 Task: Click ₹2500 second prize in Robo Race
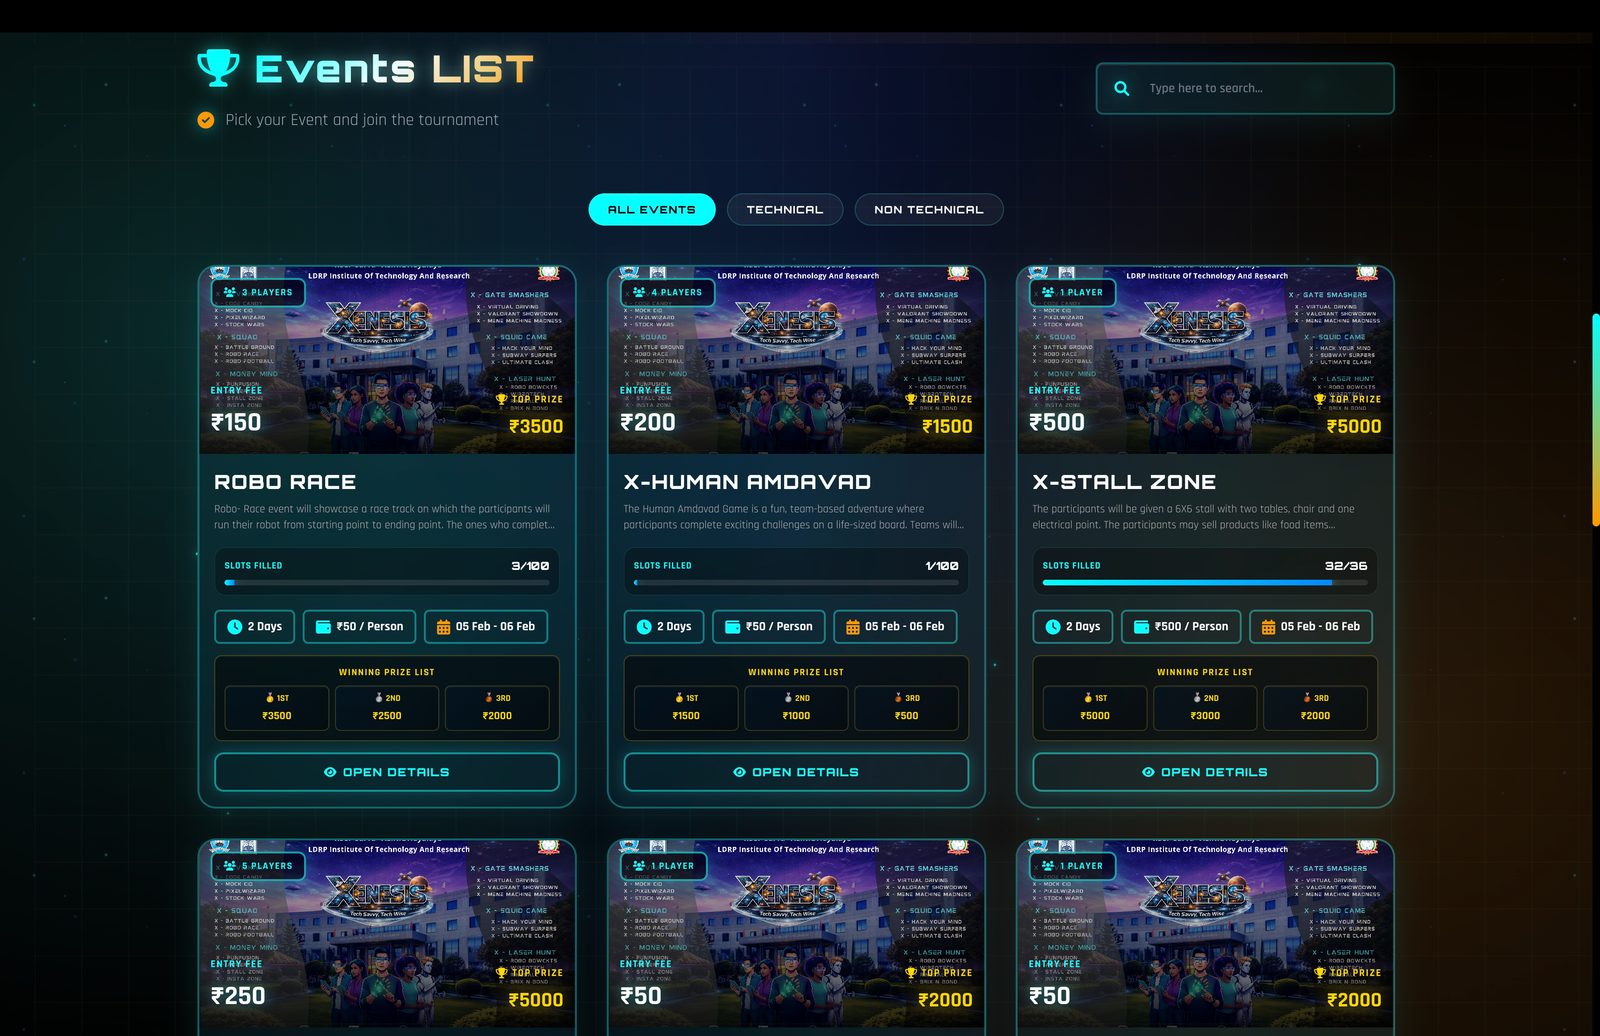tap(387, 716)
